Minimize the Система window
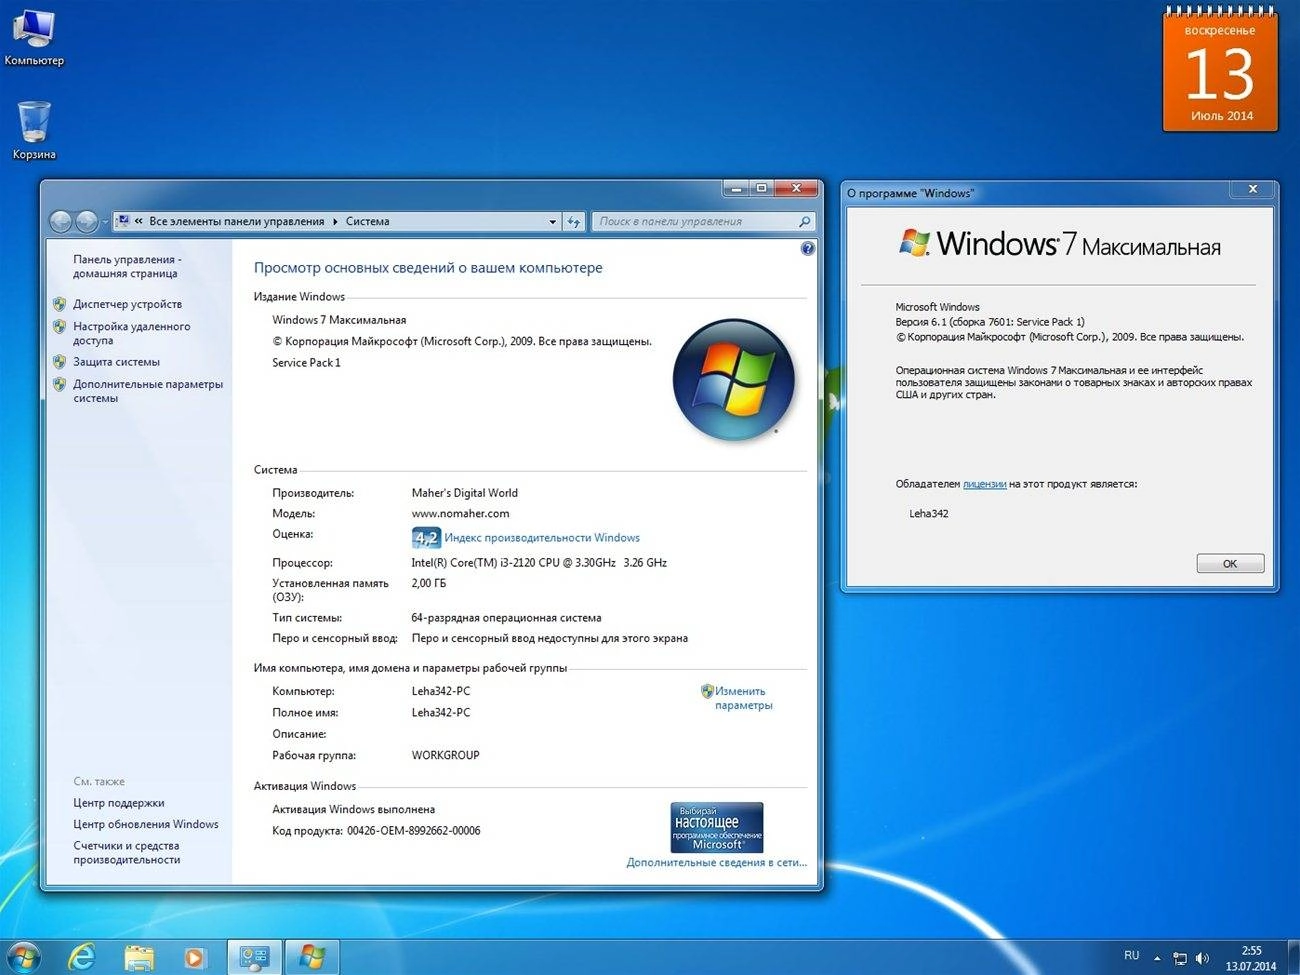The width and height of the screenshot is (1300, 975). [x=736, y=188]
